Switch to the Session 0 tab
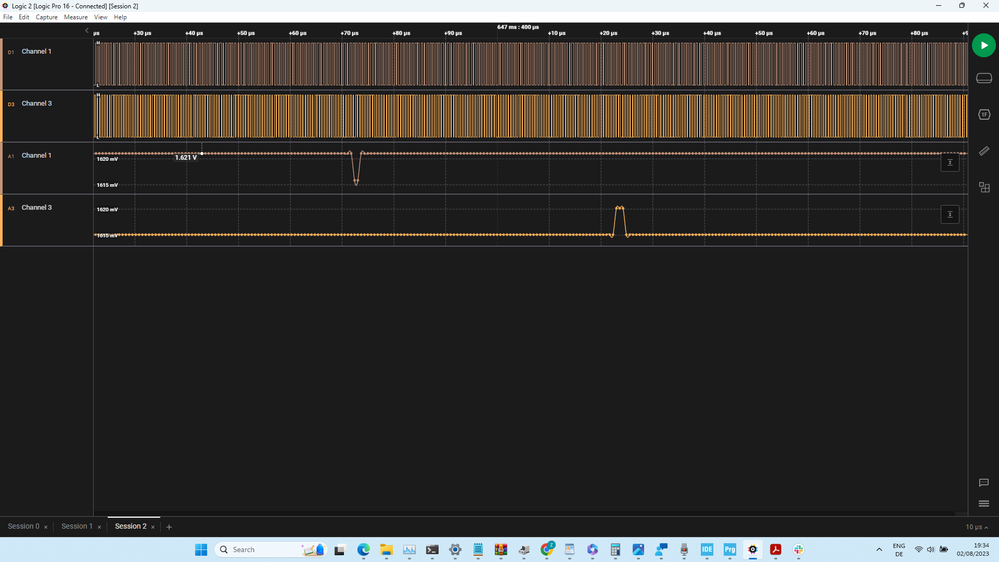 (x=24, y=526)
